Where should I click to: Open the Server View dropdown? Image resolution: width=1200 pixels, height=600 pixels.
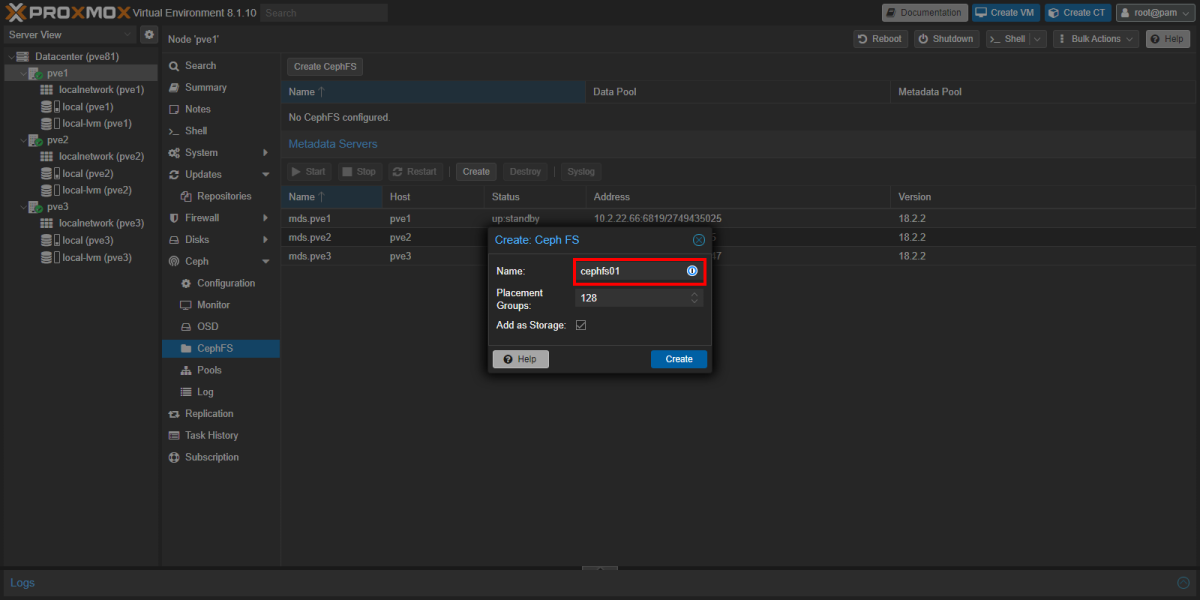128,34
